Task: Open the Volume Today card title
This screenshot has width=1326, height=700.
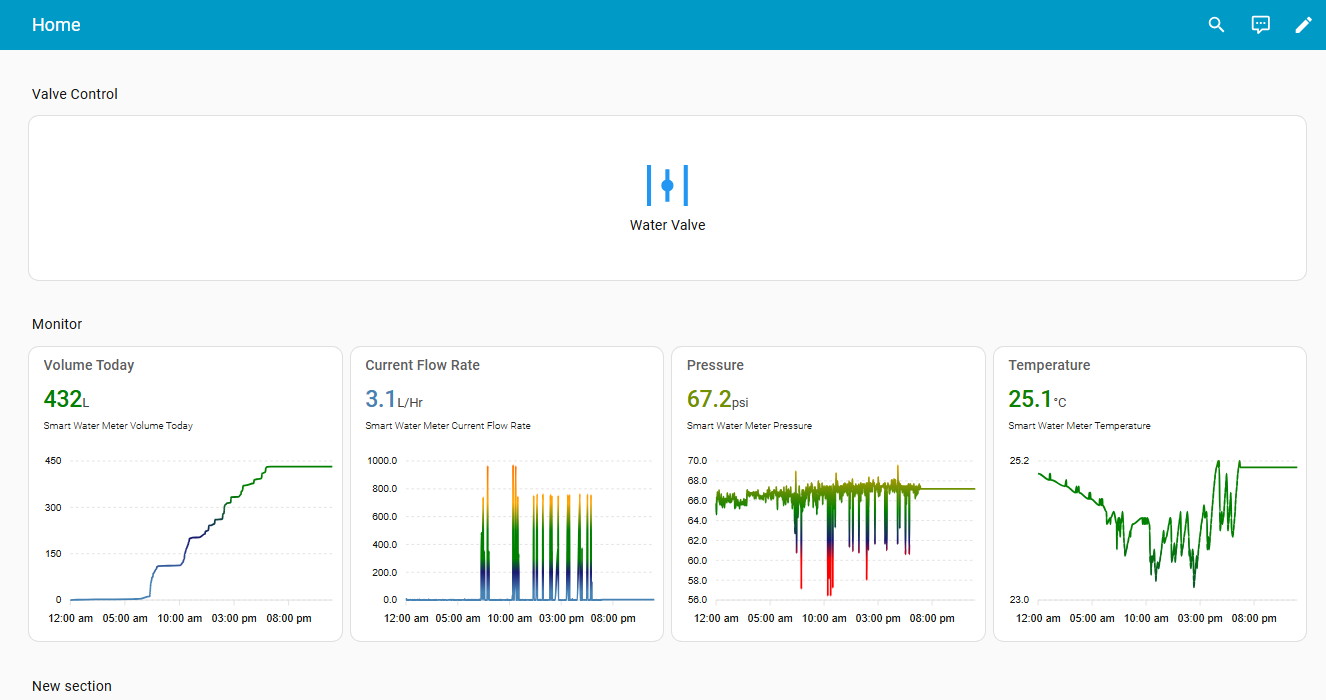Action: point(89,365)
